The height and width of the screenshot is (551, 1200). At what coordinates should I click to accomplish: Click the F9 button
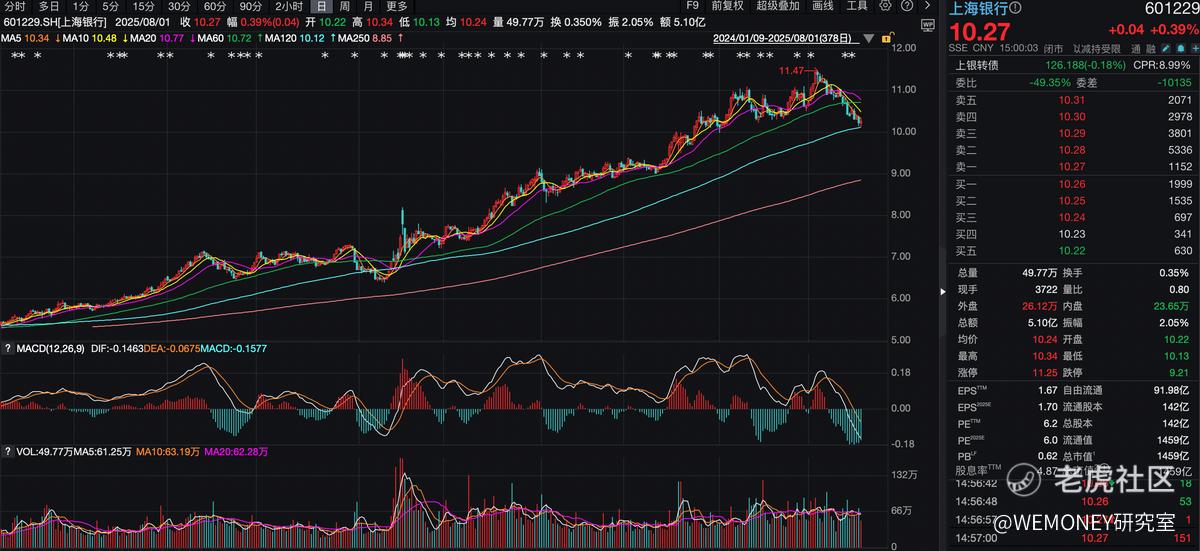(692, 6)
